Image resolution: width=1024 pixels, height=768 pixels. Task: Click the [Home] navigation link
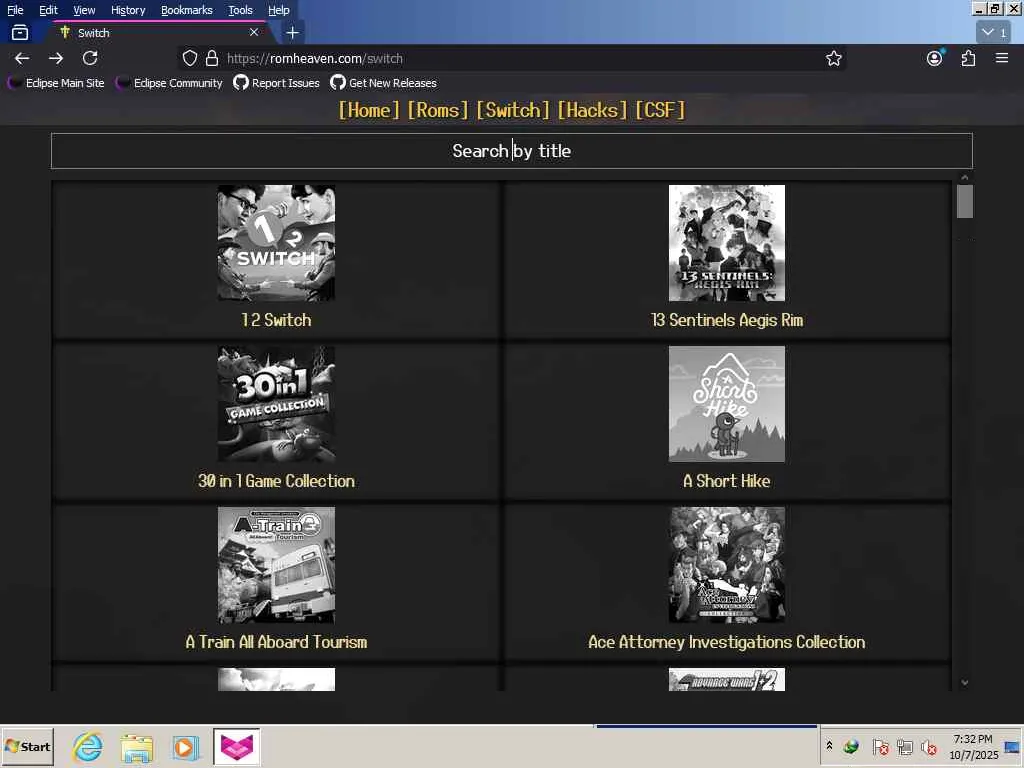point(369,110)
